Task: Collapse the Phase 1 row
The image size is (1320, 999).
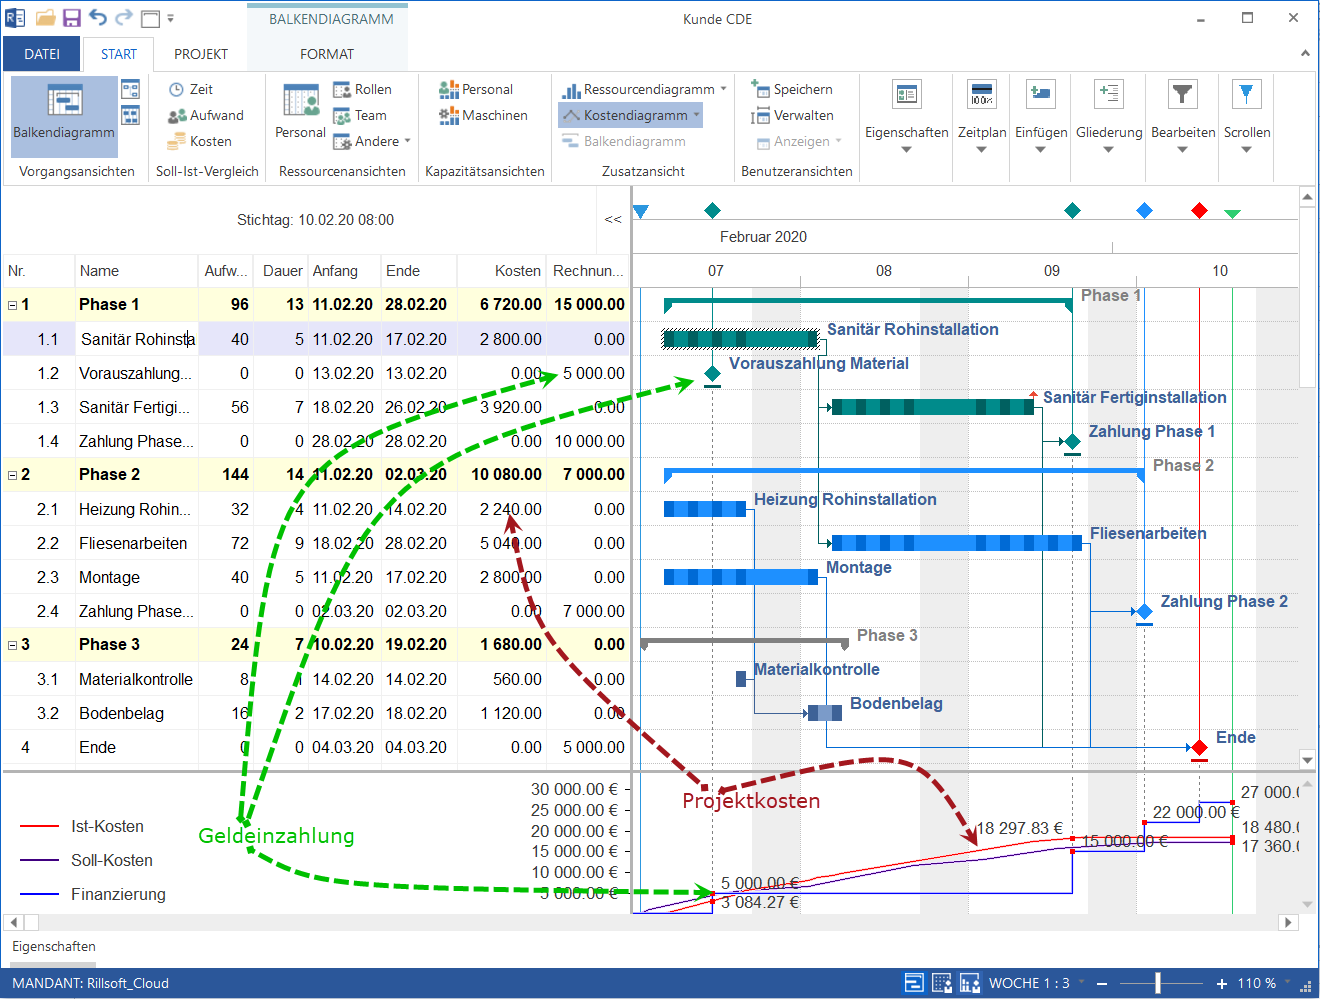Action: click(13, 305)
